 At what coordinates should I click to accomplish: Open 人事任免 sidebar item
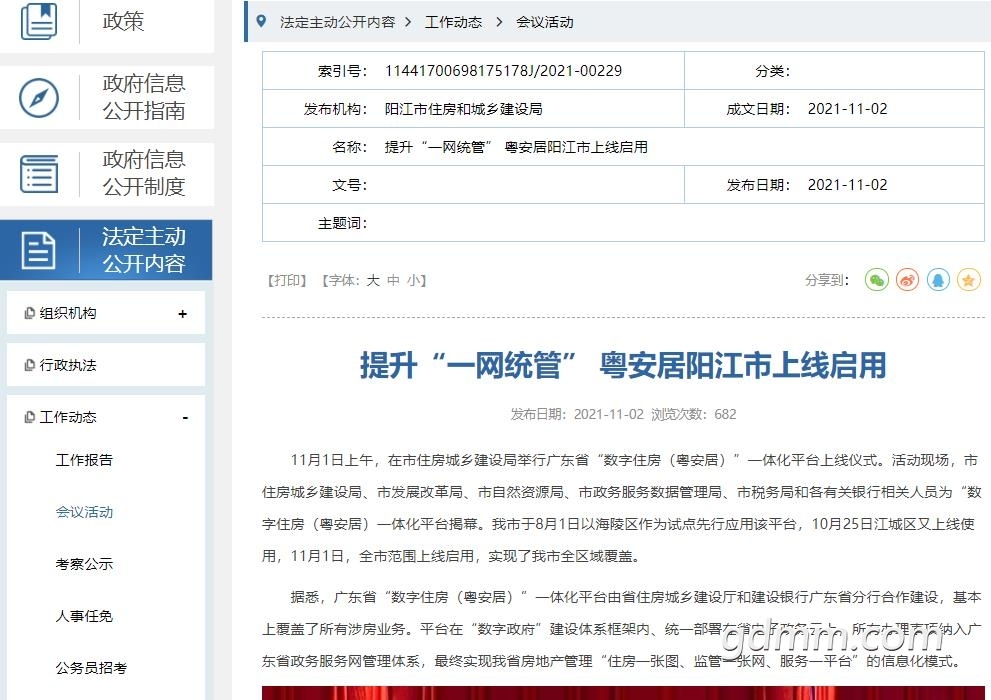(84, 616)
